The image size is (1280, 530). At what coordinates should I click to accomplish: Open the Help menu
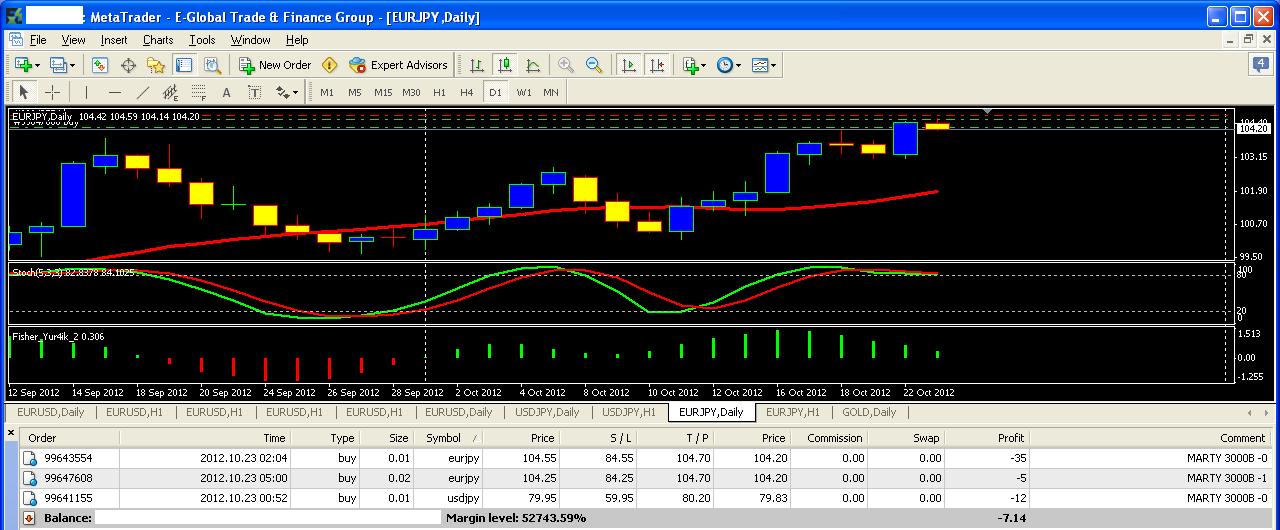[297, 40]
